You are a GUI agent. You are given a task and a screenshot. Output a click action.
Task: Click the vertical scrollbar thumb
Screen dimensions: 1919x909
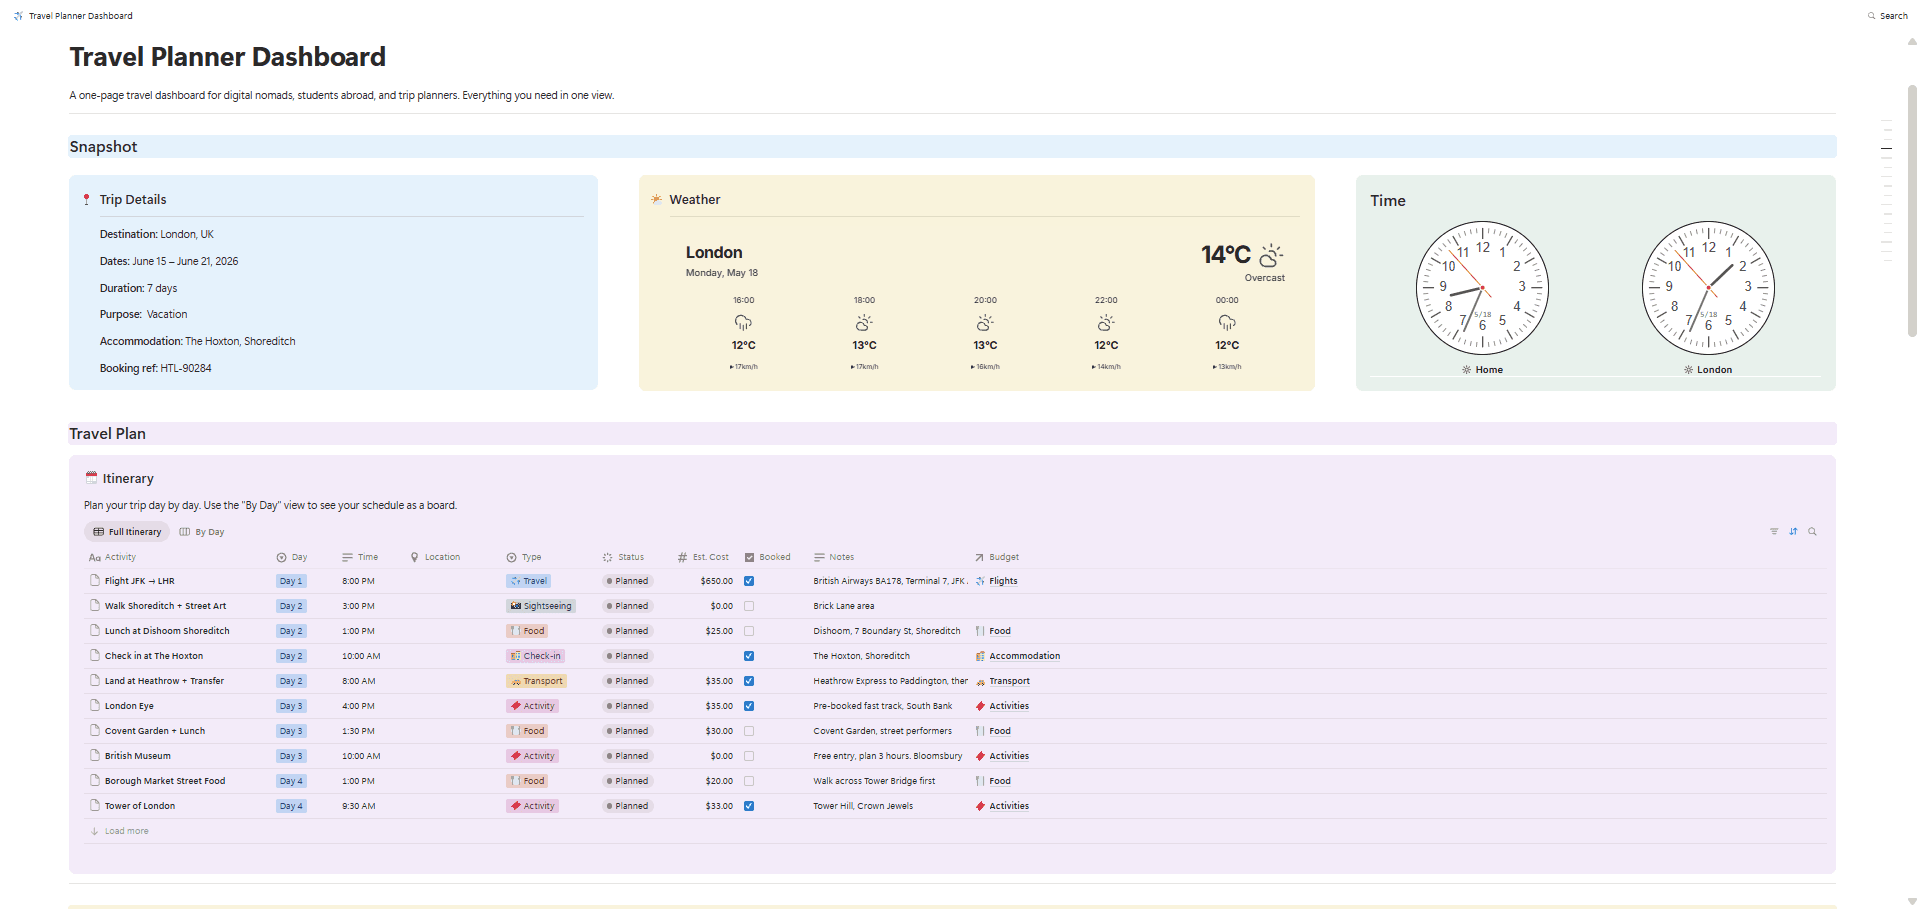(x=1912, y=210)
